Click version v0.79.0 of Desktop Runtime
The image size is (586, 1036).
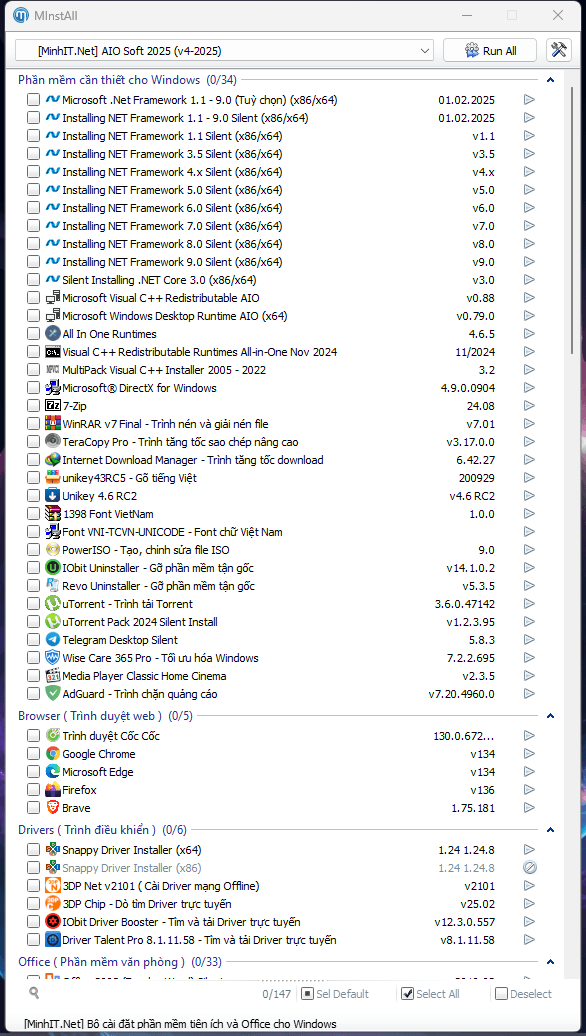475,316
